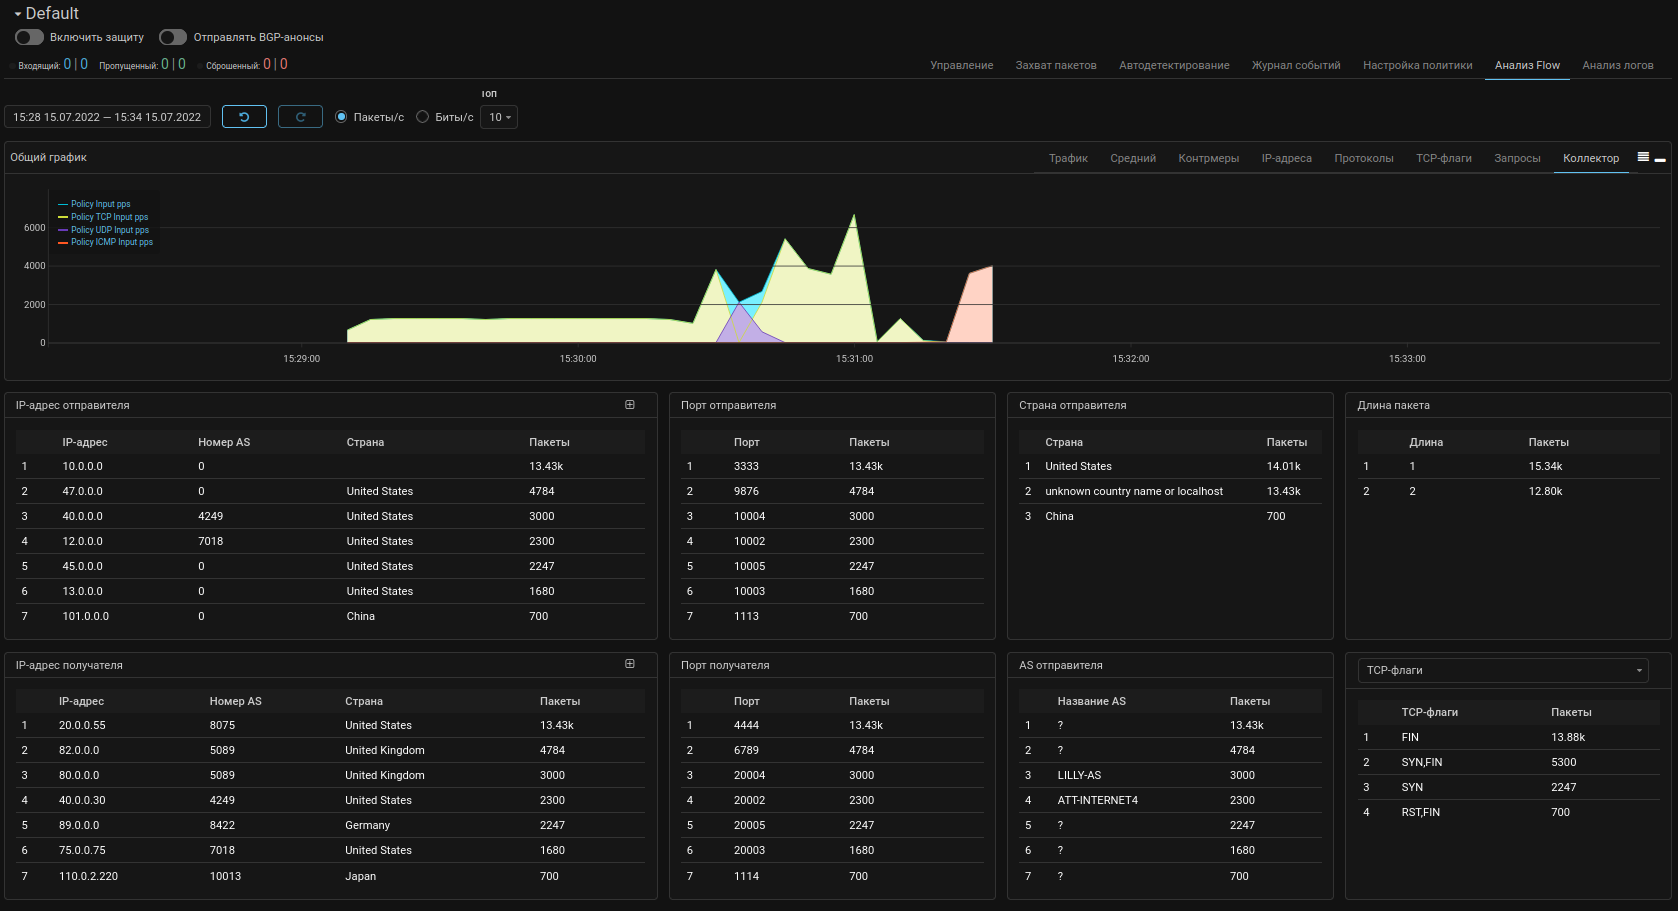The image size is (1678, 911).
Task: Open the Протоколы chart tab
Action: click(x=1363, y=158)
